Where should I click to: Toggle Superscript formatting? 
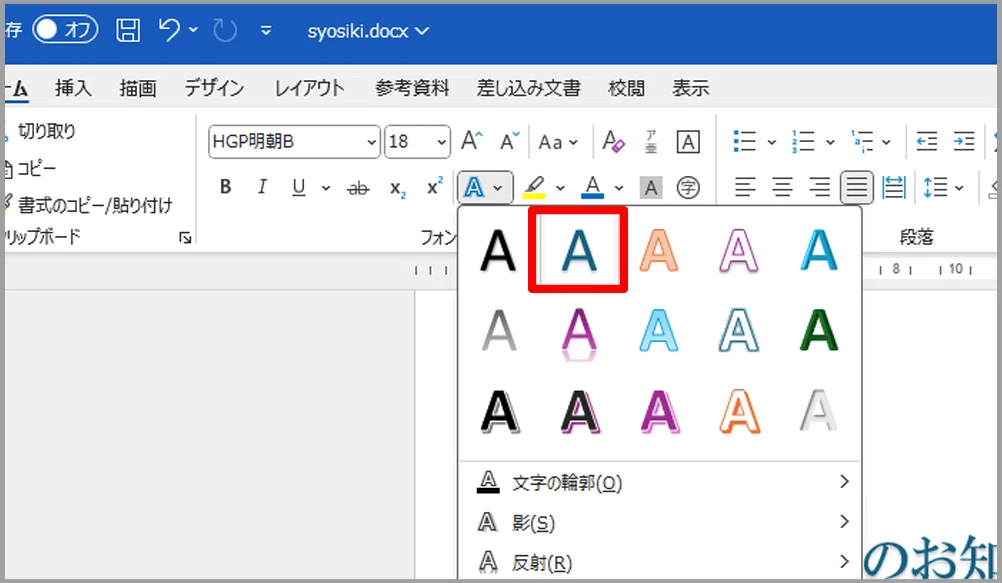435,187
